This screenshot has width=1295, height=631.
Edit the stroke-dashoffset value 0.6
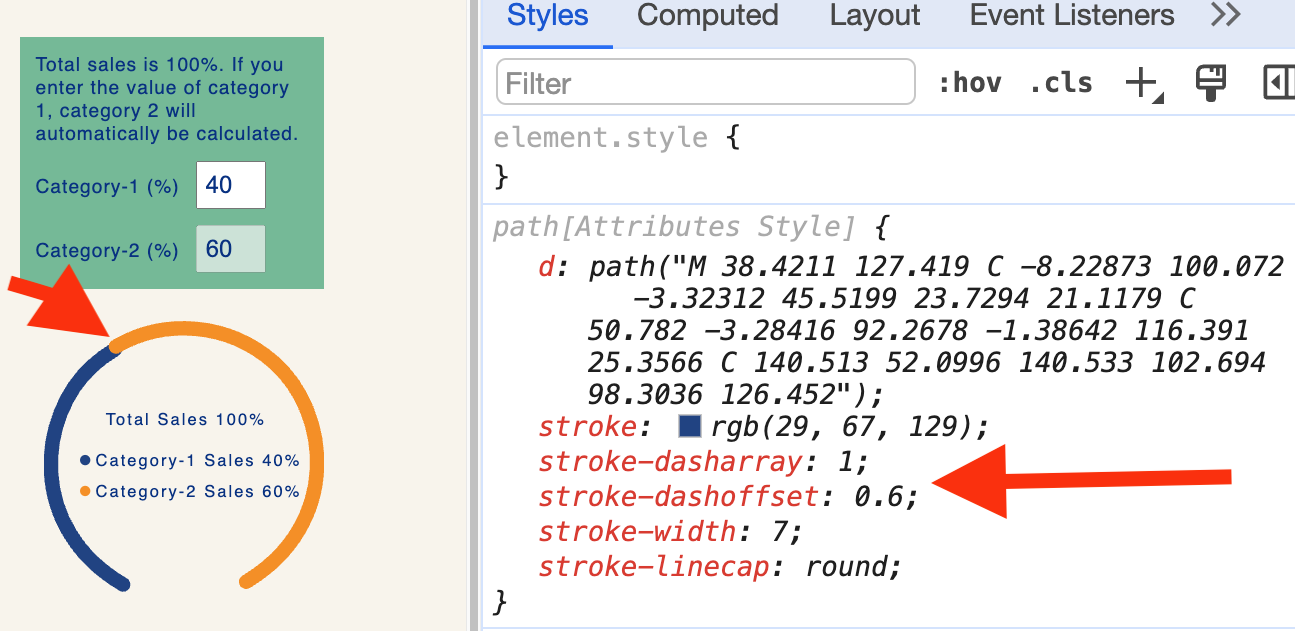tap(880, 497)
